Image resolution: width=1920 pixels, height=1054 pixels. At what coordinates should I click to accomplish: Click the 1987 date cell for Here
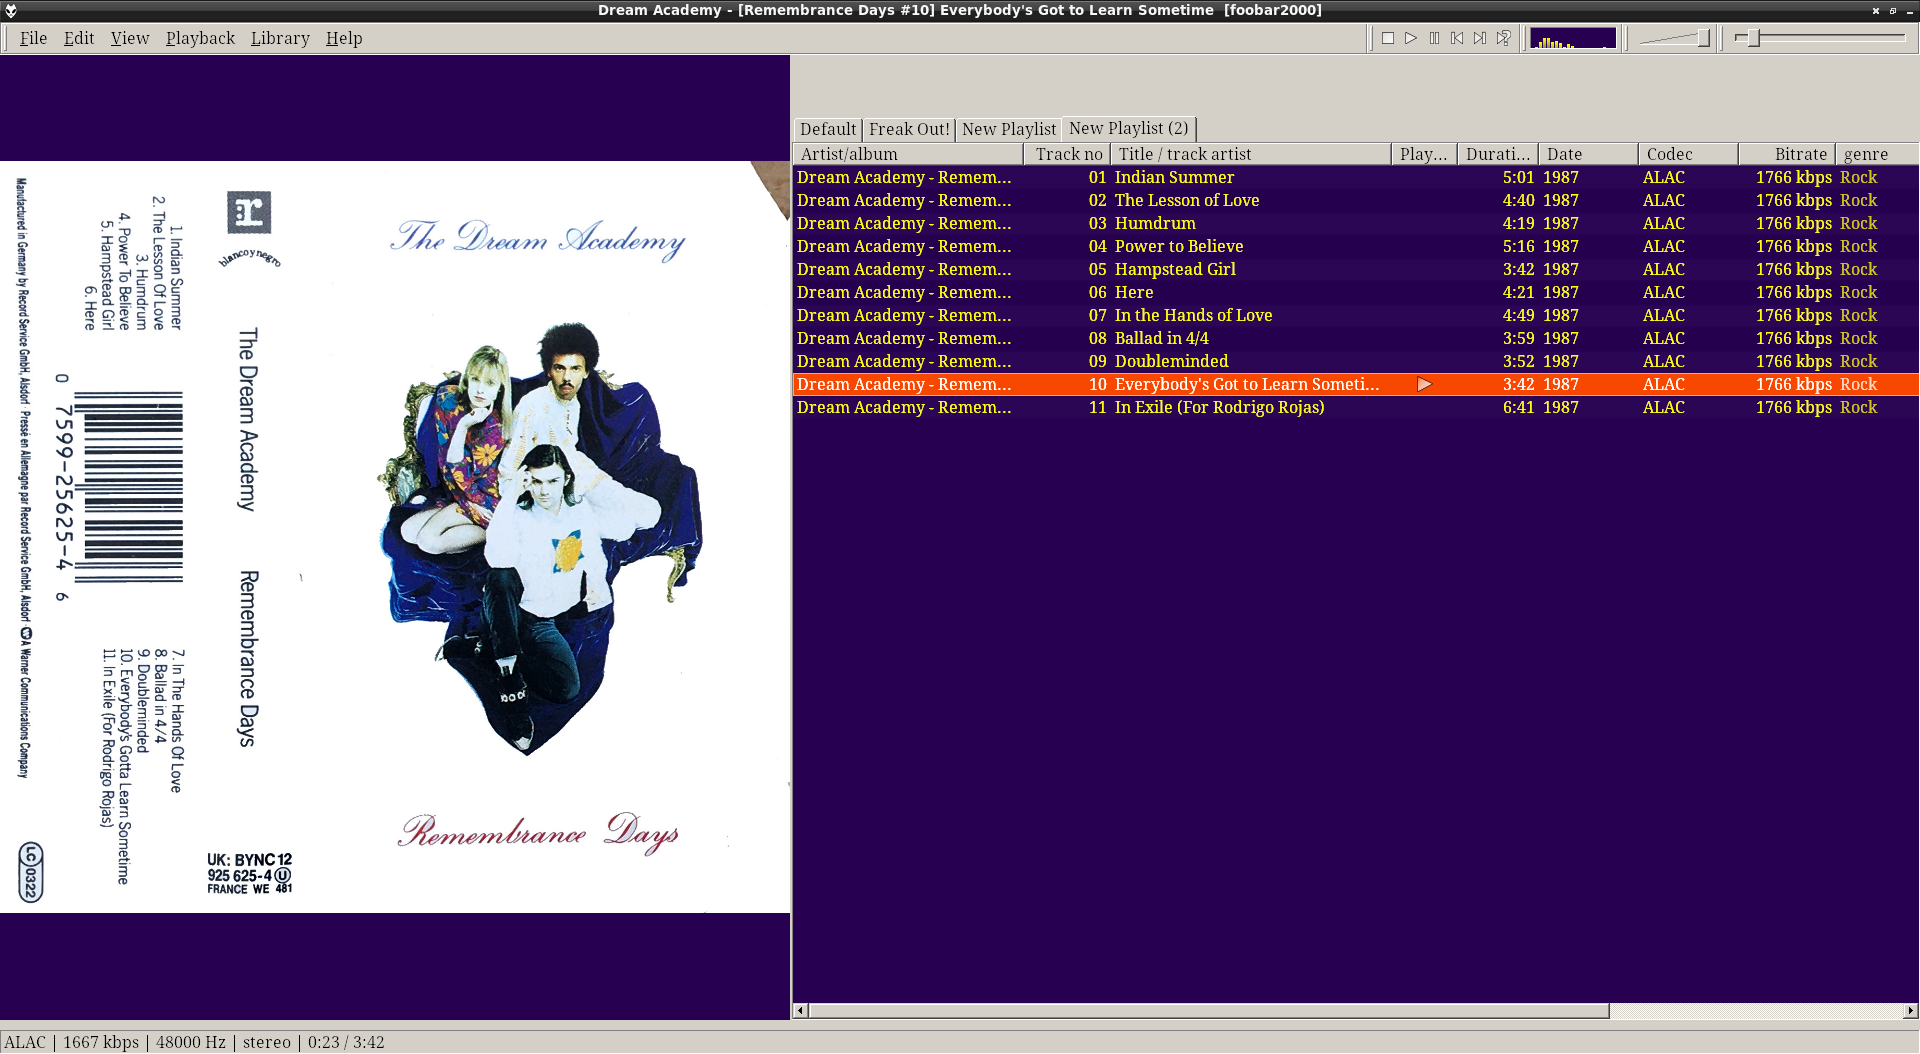point(1561,292)
